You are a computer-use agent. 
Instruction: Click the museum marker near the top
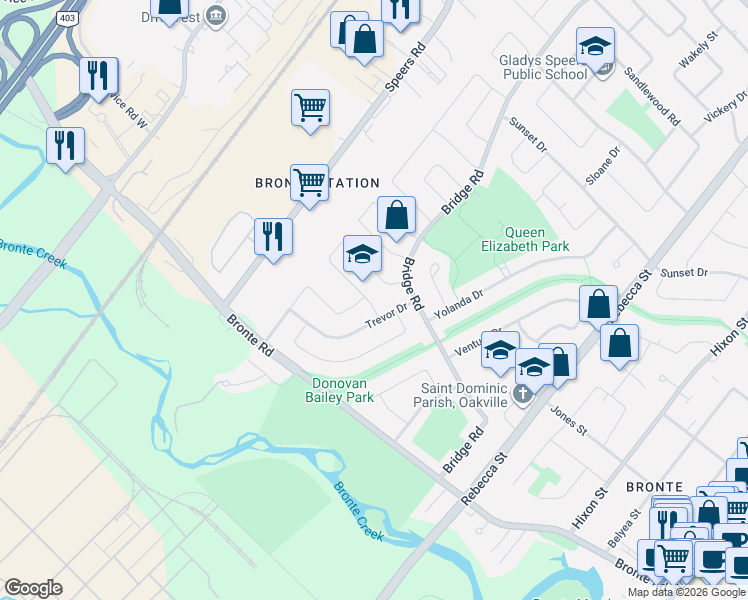pos(216,17)
